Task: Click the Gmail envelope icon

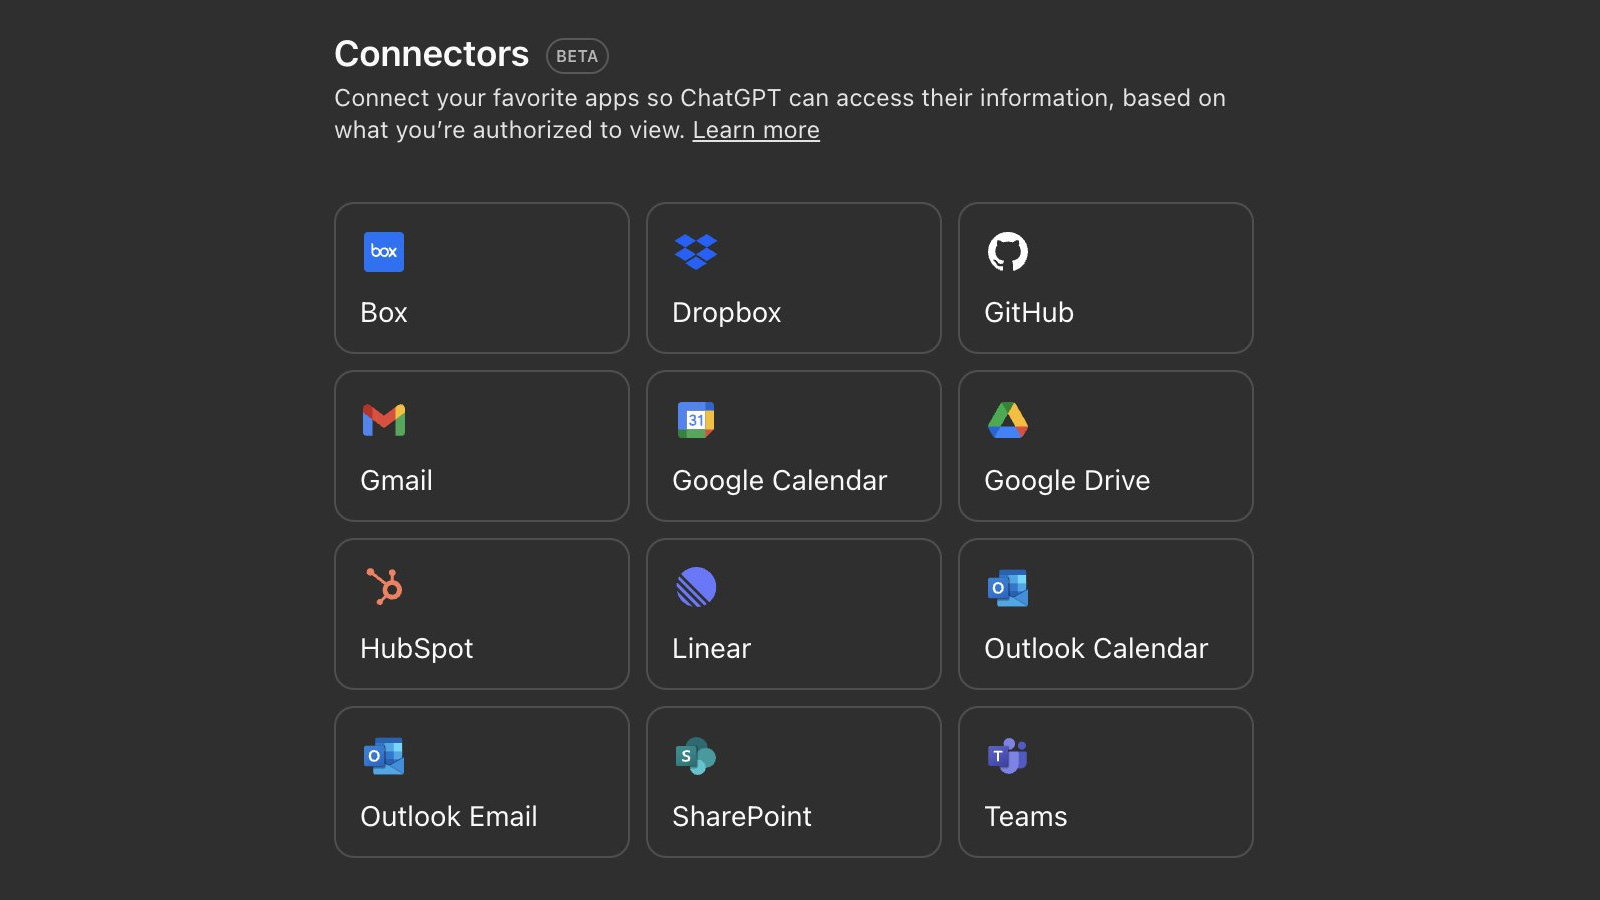Action: tap(384, 420)
